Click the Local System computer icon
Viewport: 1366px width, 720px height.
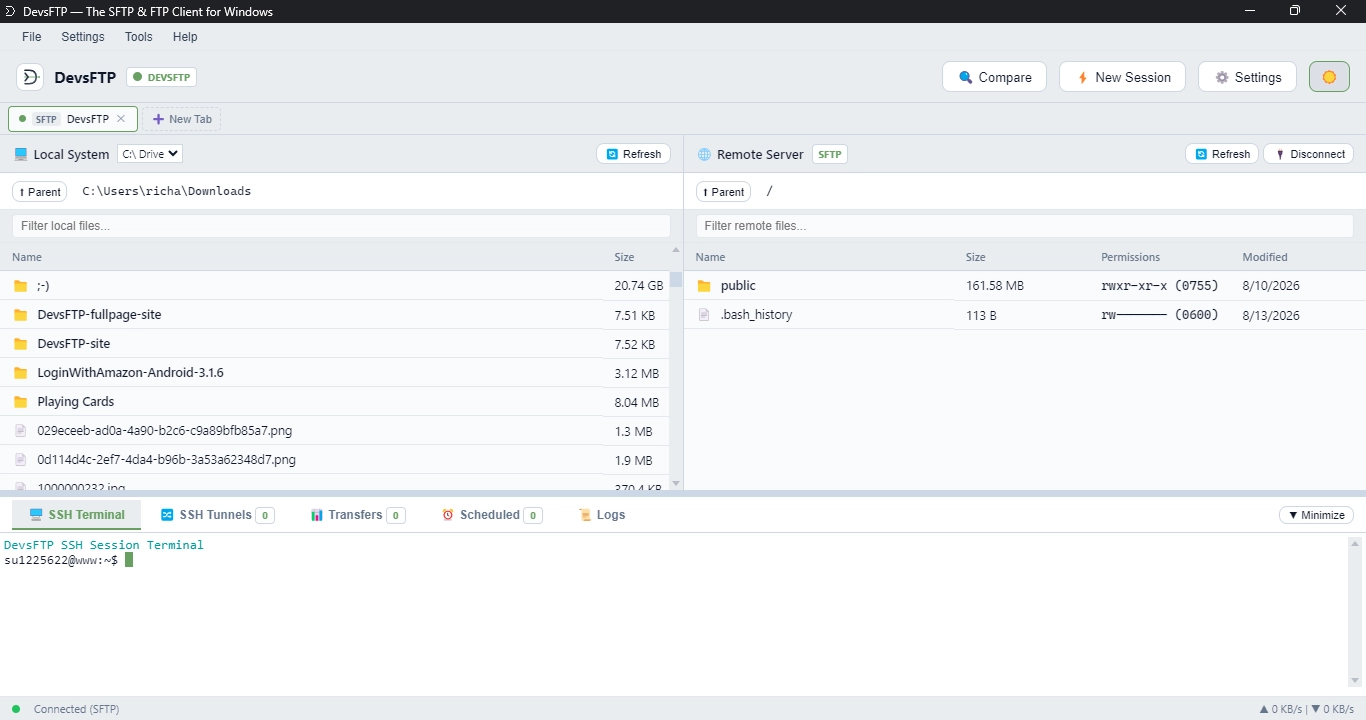[21, 154]
